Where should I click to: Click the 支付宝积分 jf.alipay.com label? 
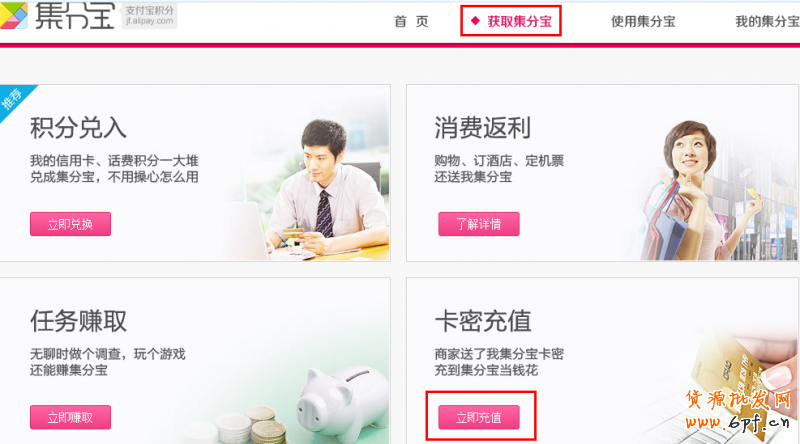click(x=149, y=15)
